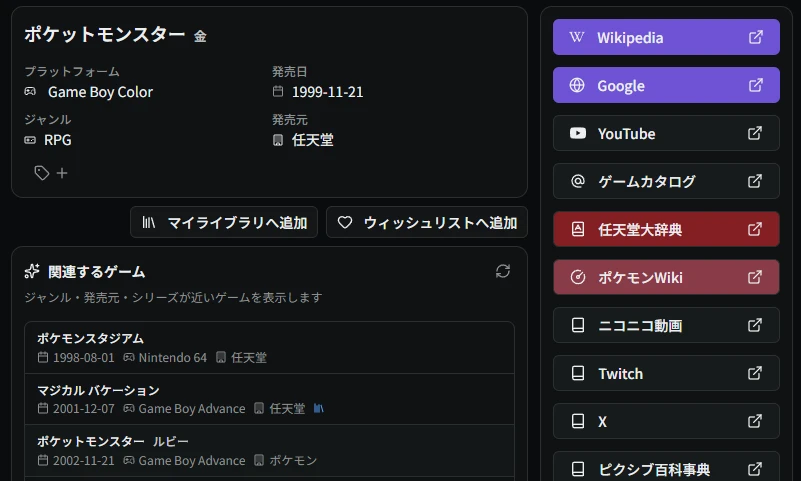Screen dimensions: 801x481
Task: Click the RPG genre value
Action: click(x=58, y=140)
